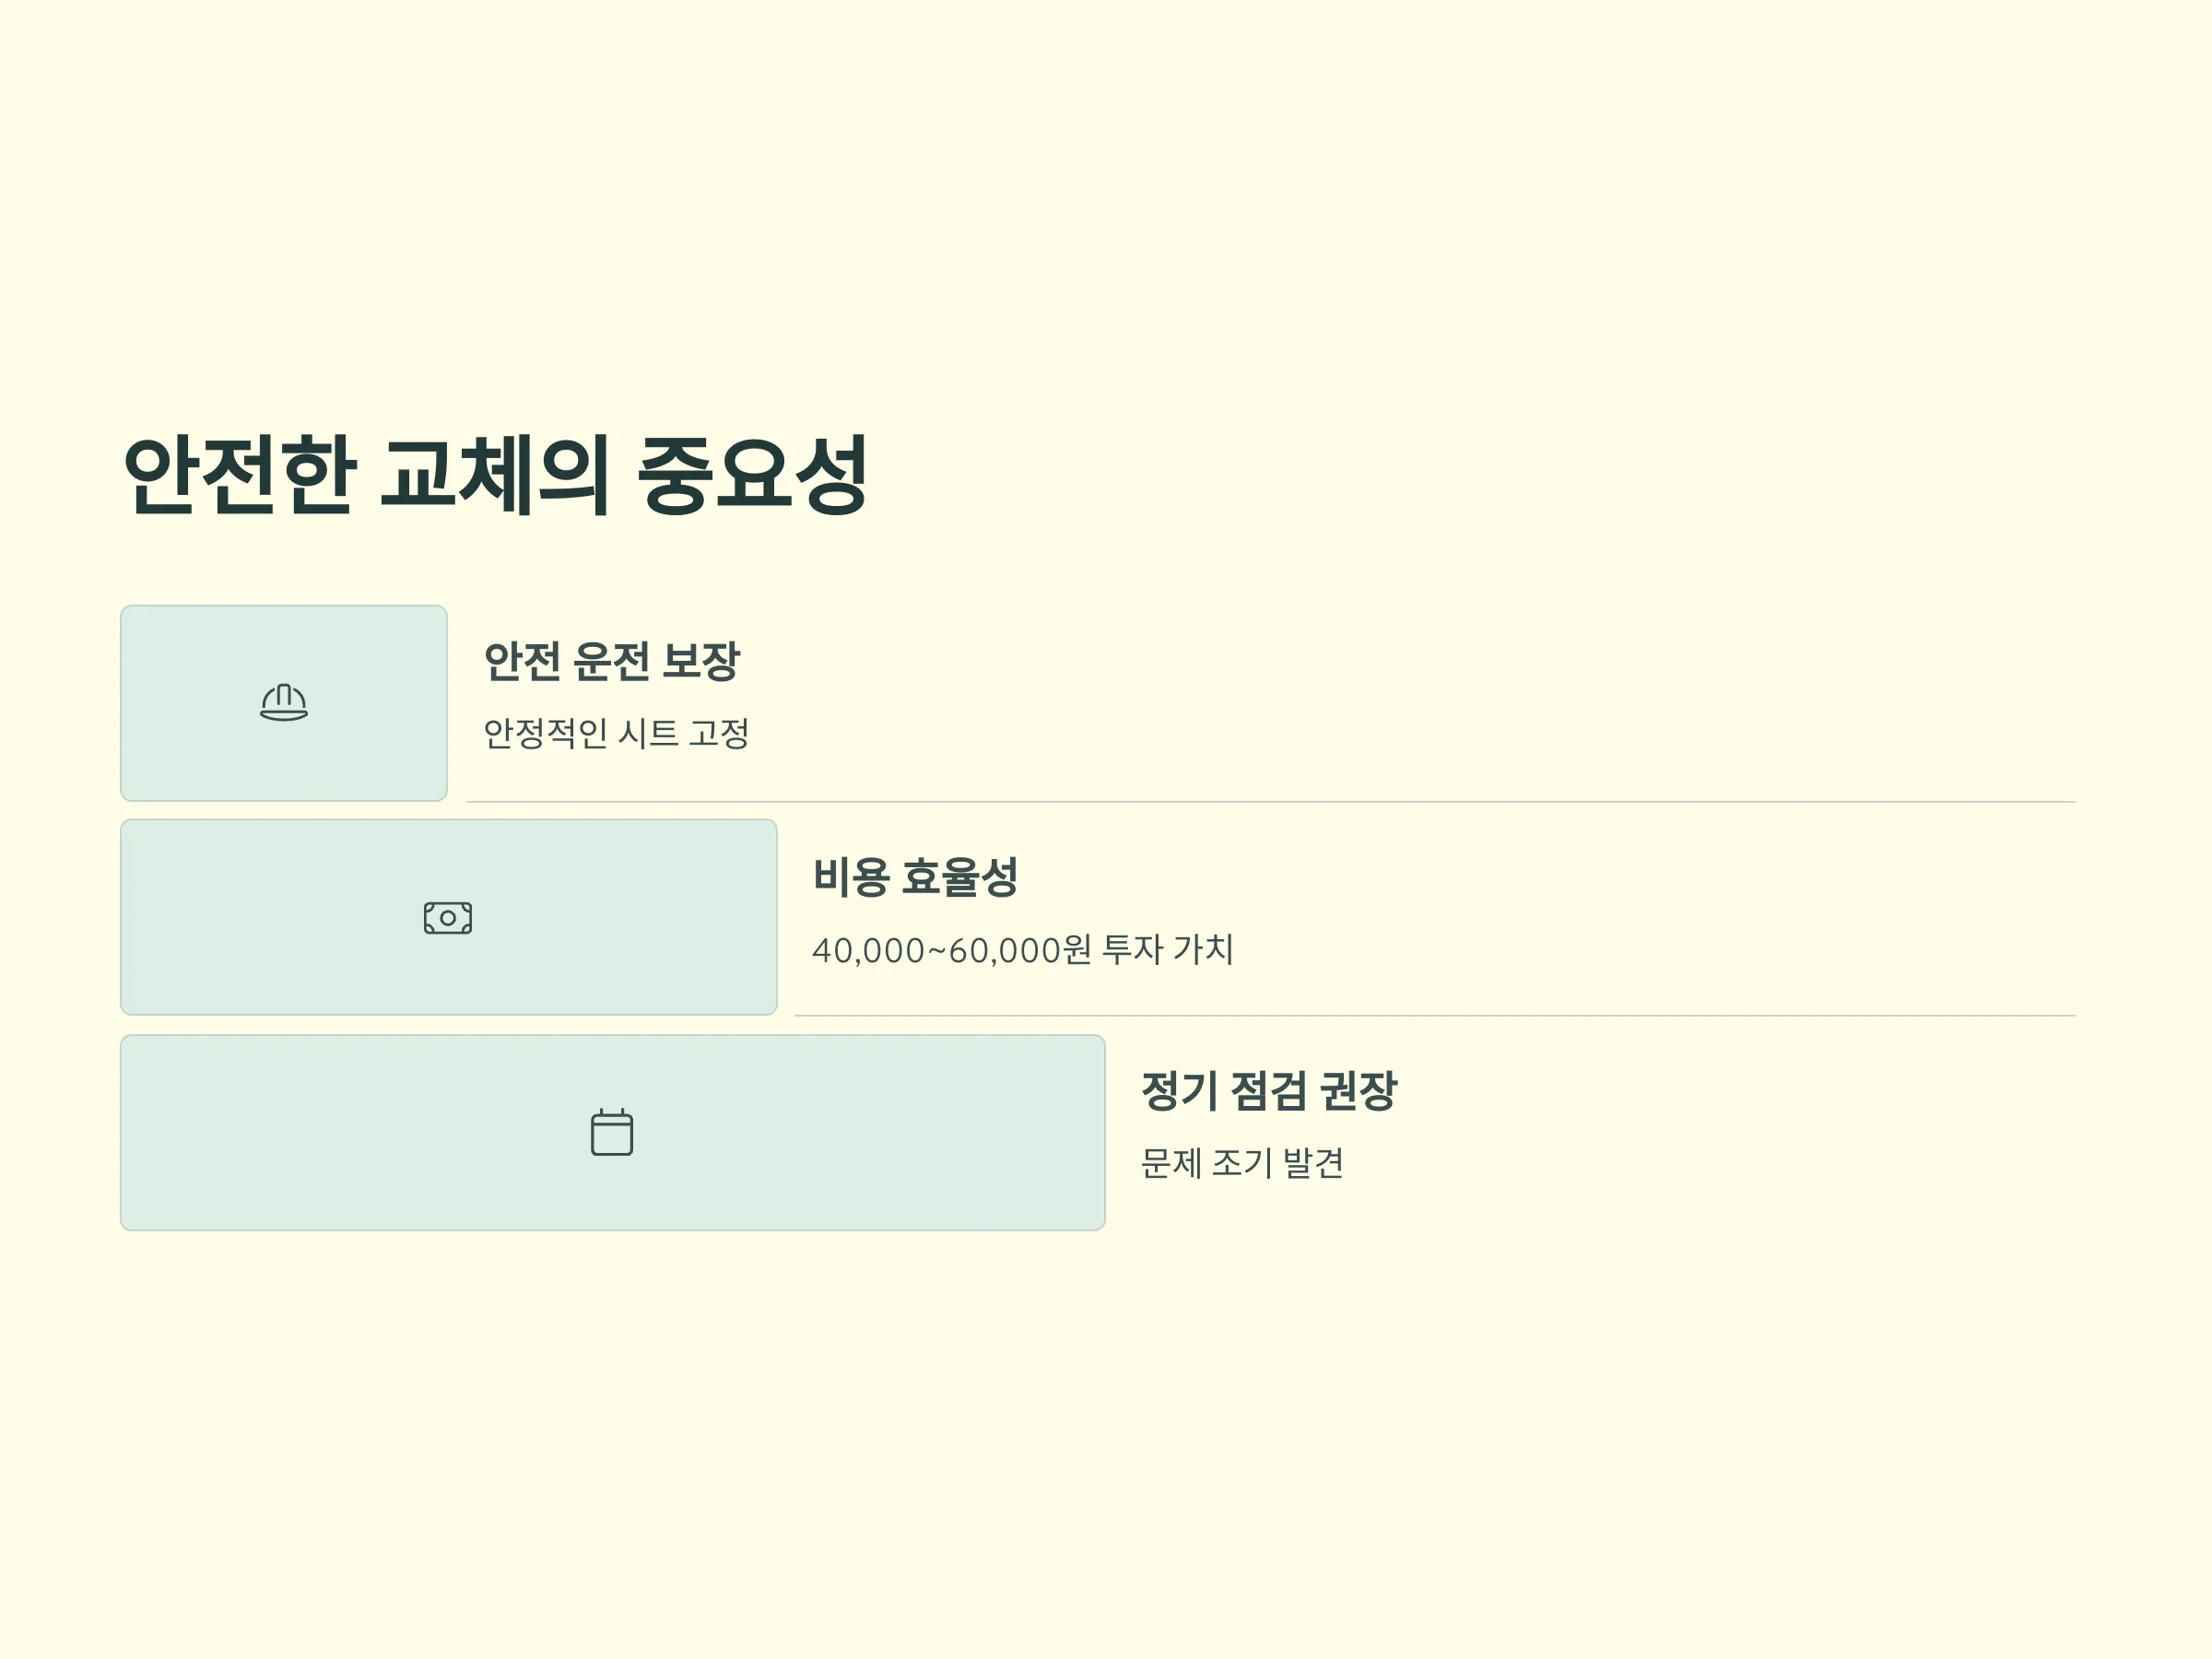
Task: Select the medium teal box with banknote
Action: [x=449, y=917]
